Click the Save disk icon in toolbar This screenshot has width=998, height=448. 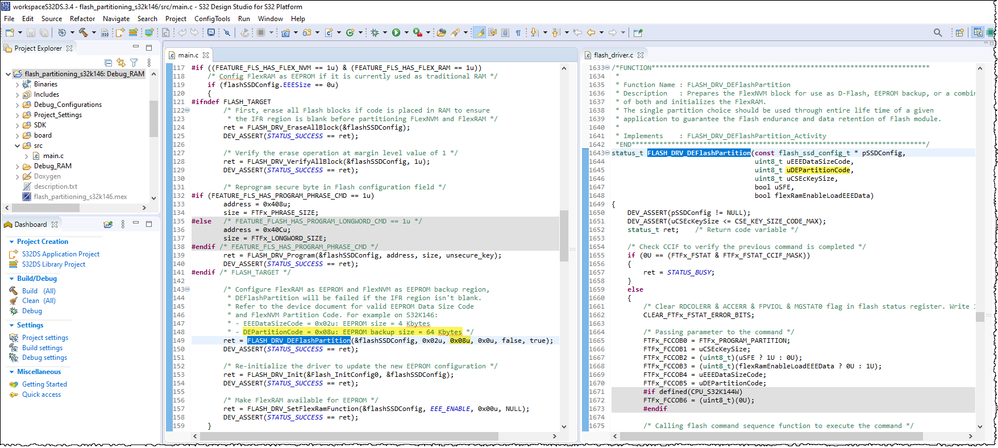pyautogui.click(x=31, y=32)
